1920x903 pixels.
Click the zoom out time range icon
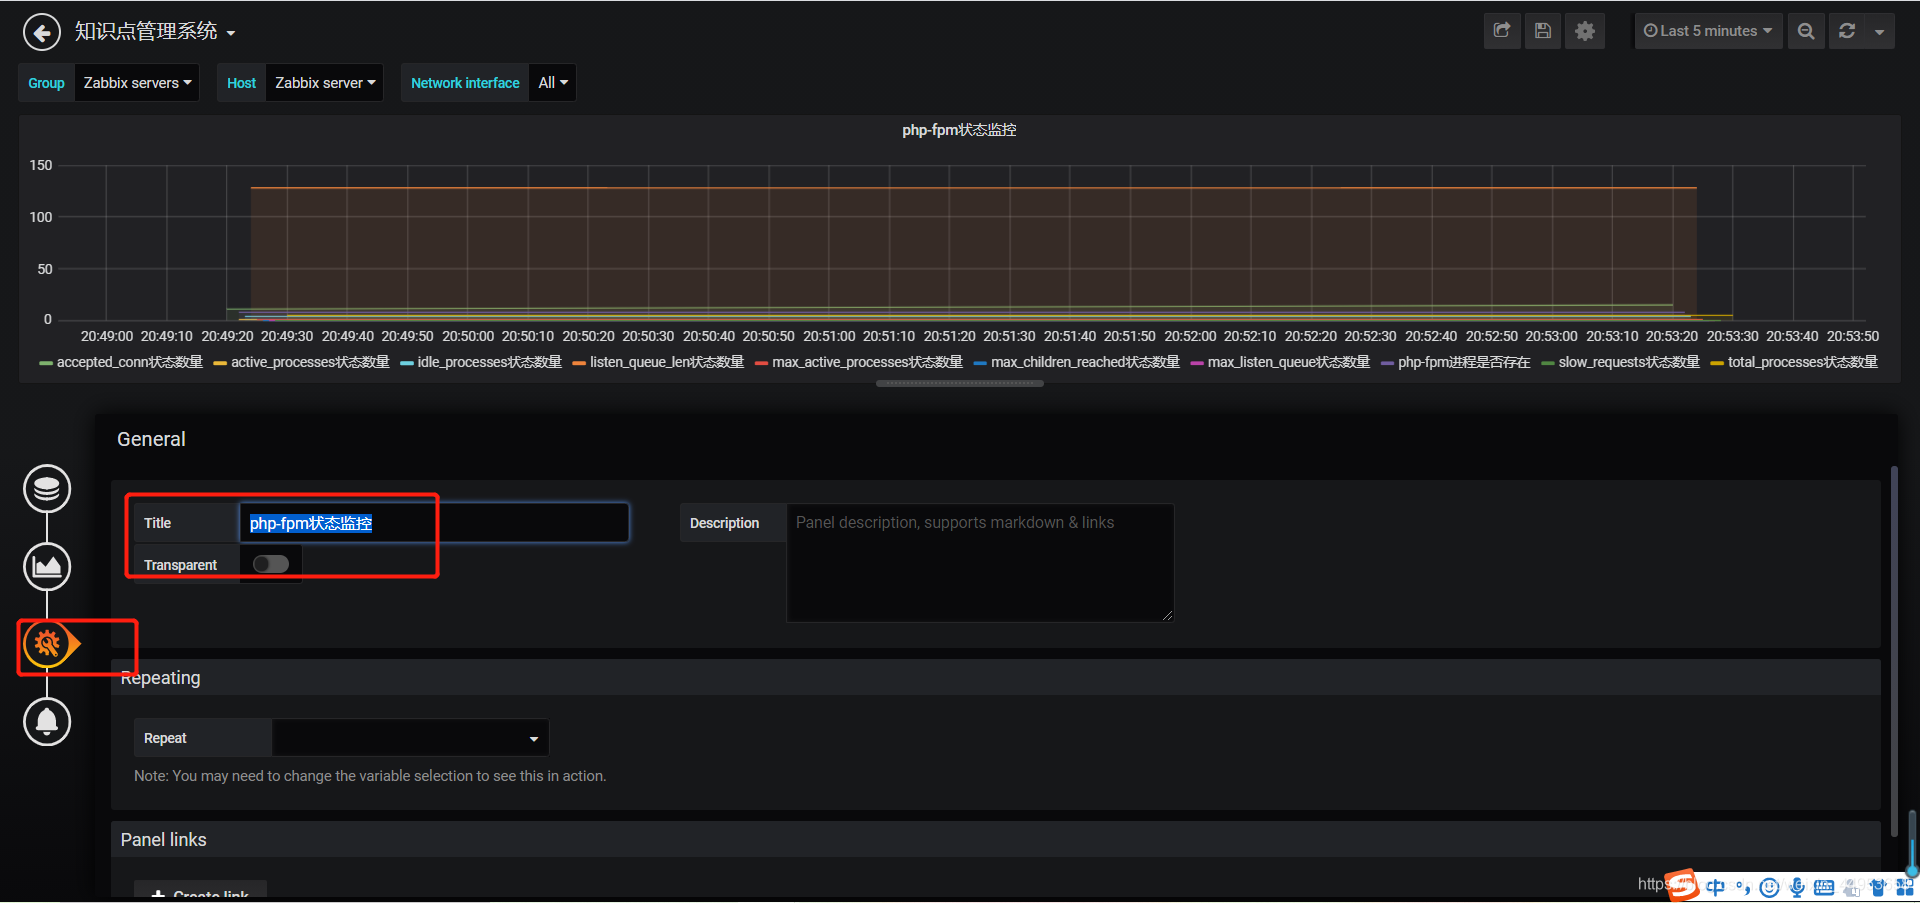tap(1806, 31)
